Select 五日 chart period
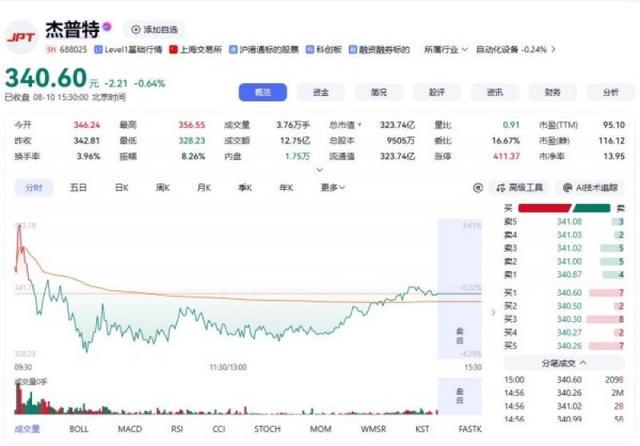This screenshot has height=446, width=640. [x=78, y=188]
